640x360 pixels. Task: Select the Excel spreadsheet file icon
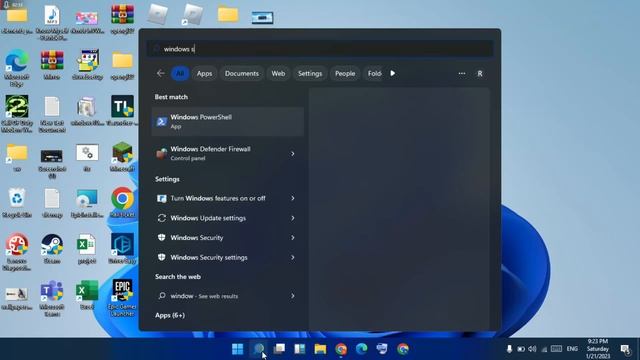[87, 249]
